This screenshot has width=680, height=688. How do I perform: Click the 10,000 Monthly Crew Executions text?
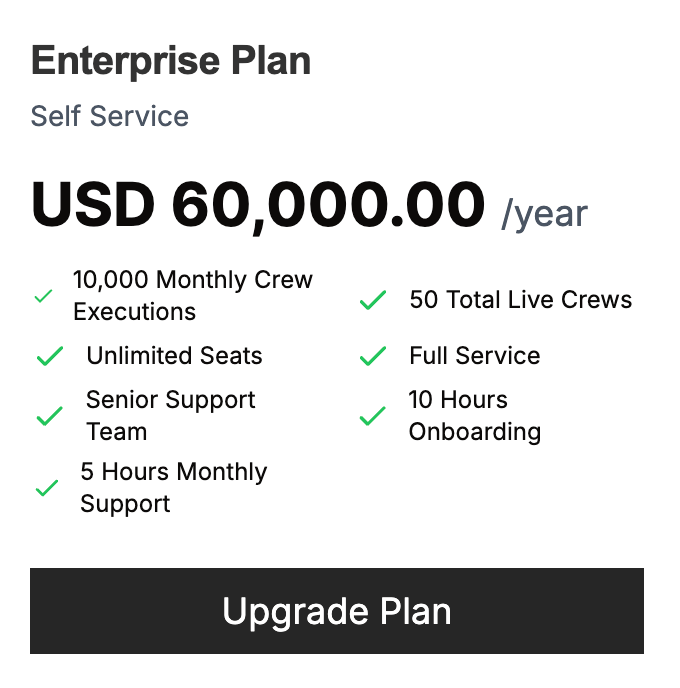tap(192, 296)
